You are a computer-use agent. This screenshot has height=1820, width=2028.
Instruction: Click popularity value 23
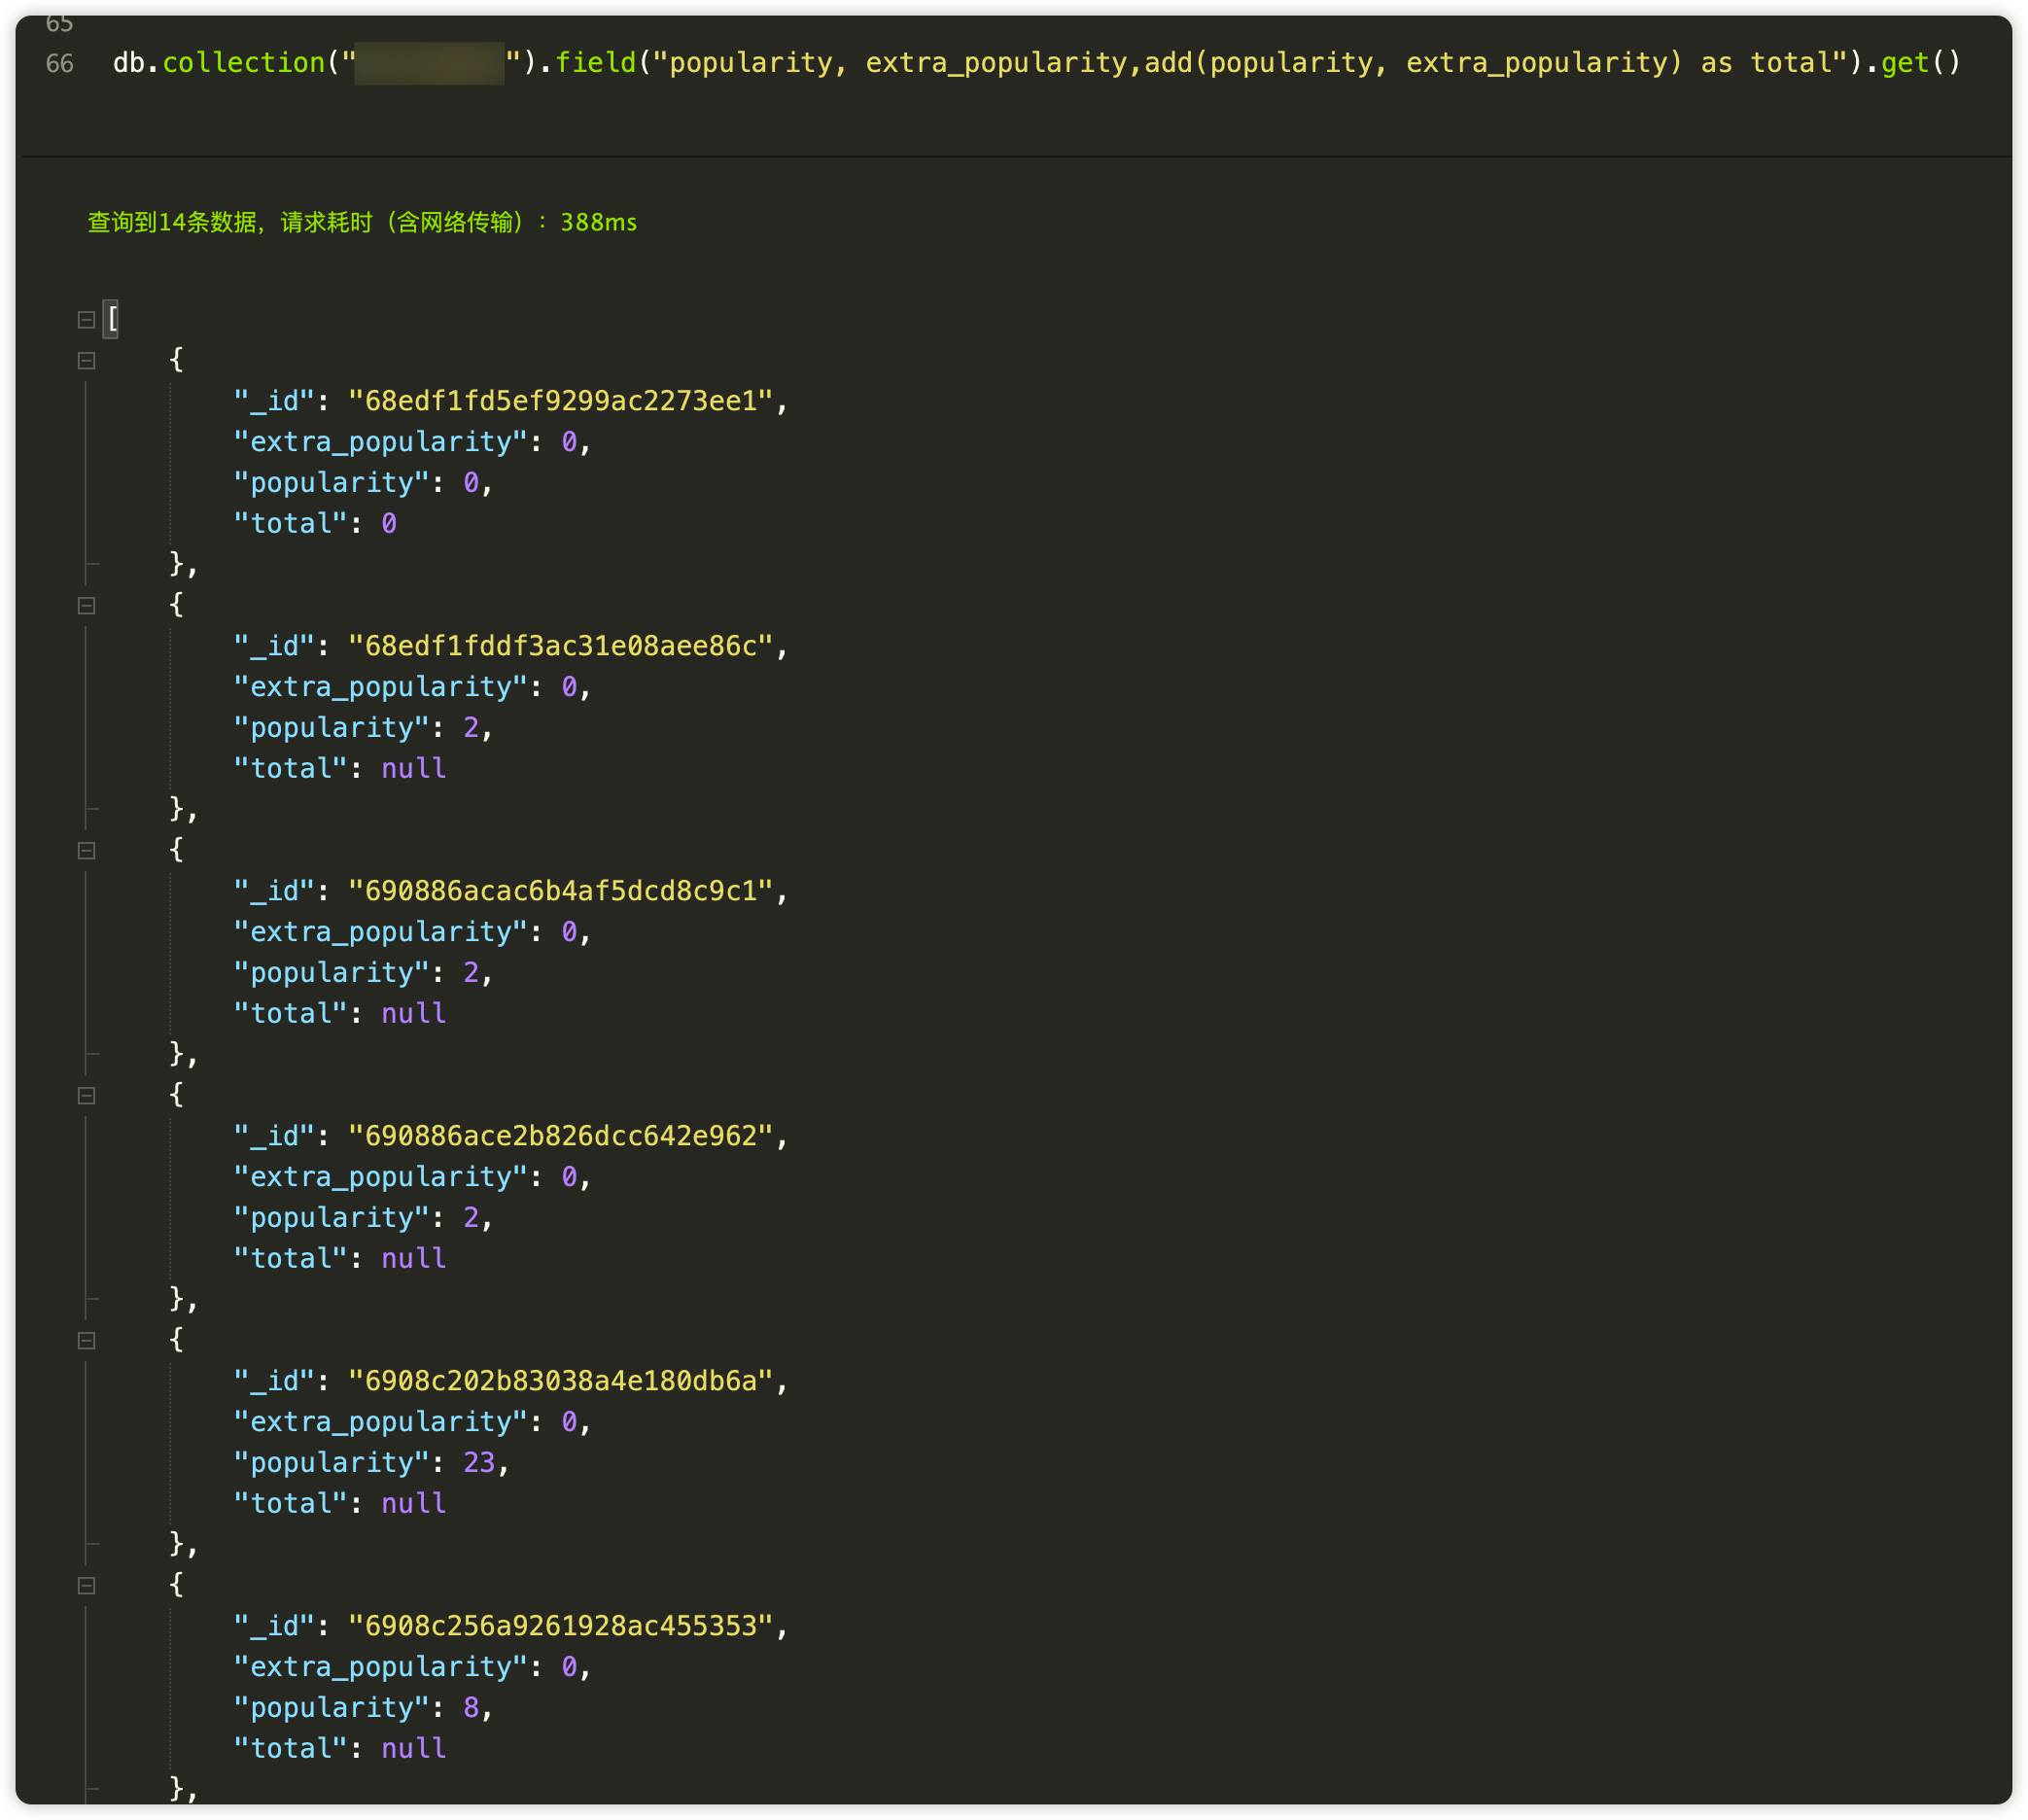[x=479, y=1463]
